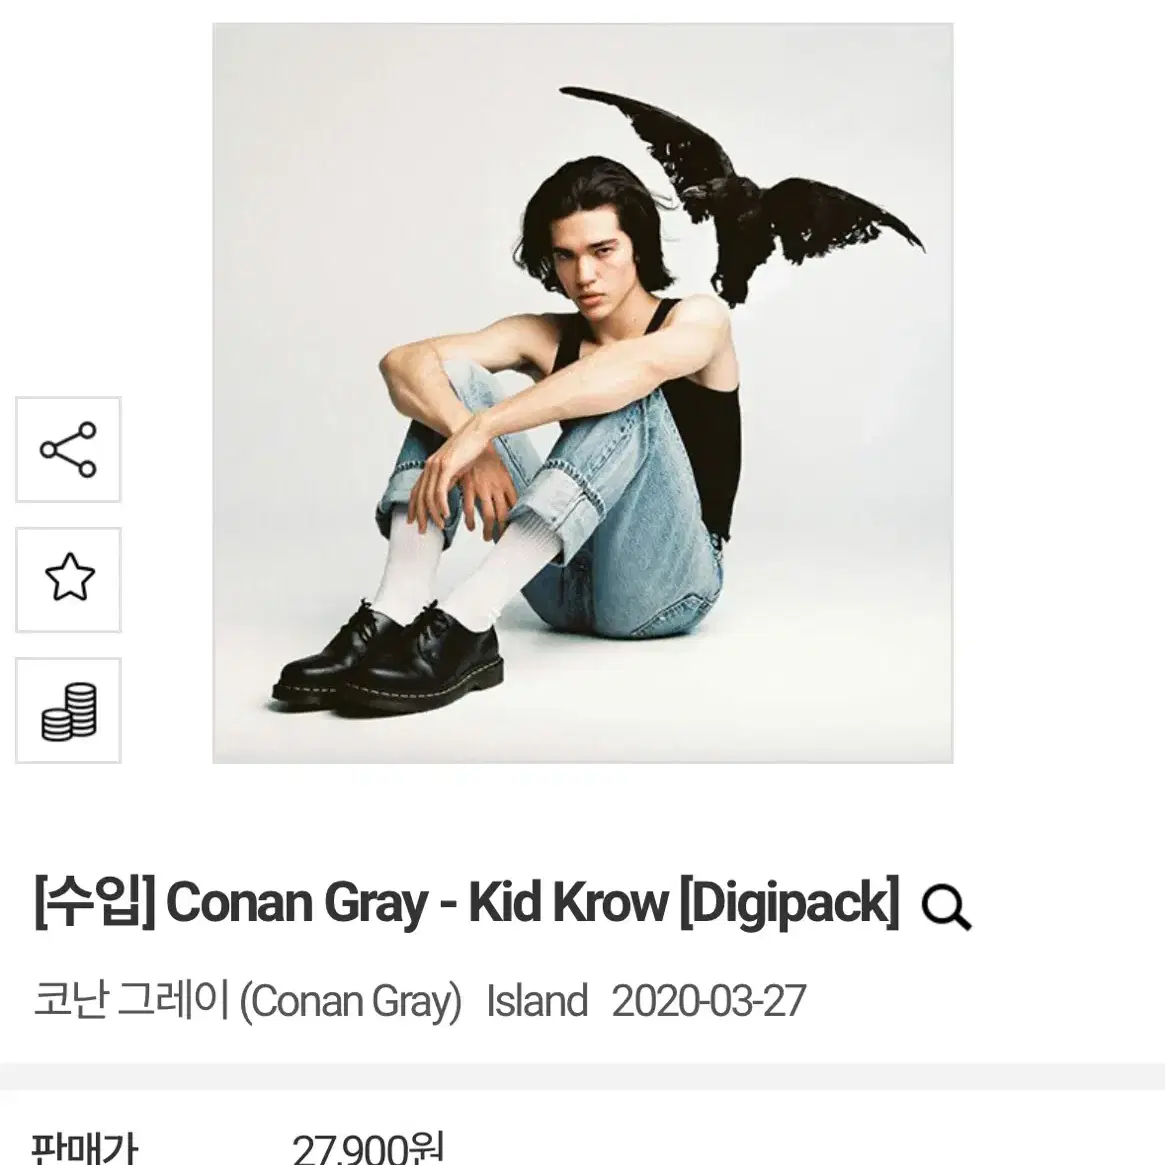Click the release date 2020-03-27
This screenshot has height=1165, width=1165.
pyautogui.click(x=709, y=1000)
